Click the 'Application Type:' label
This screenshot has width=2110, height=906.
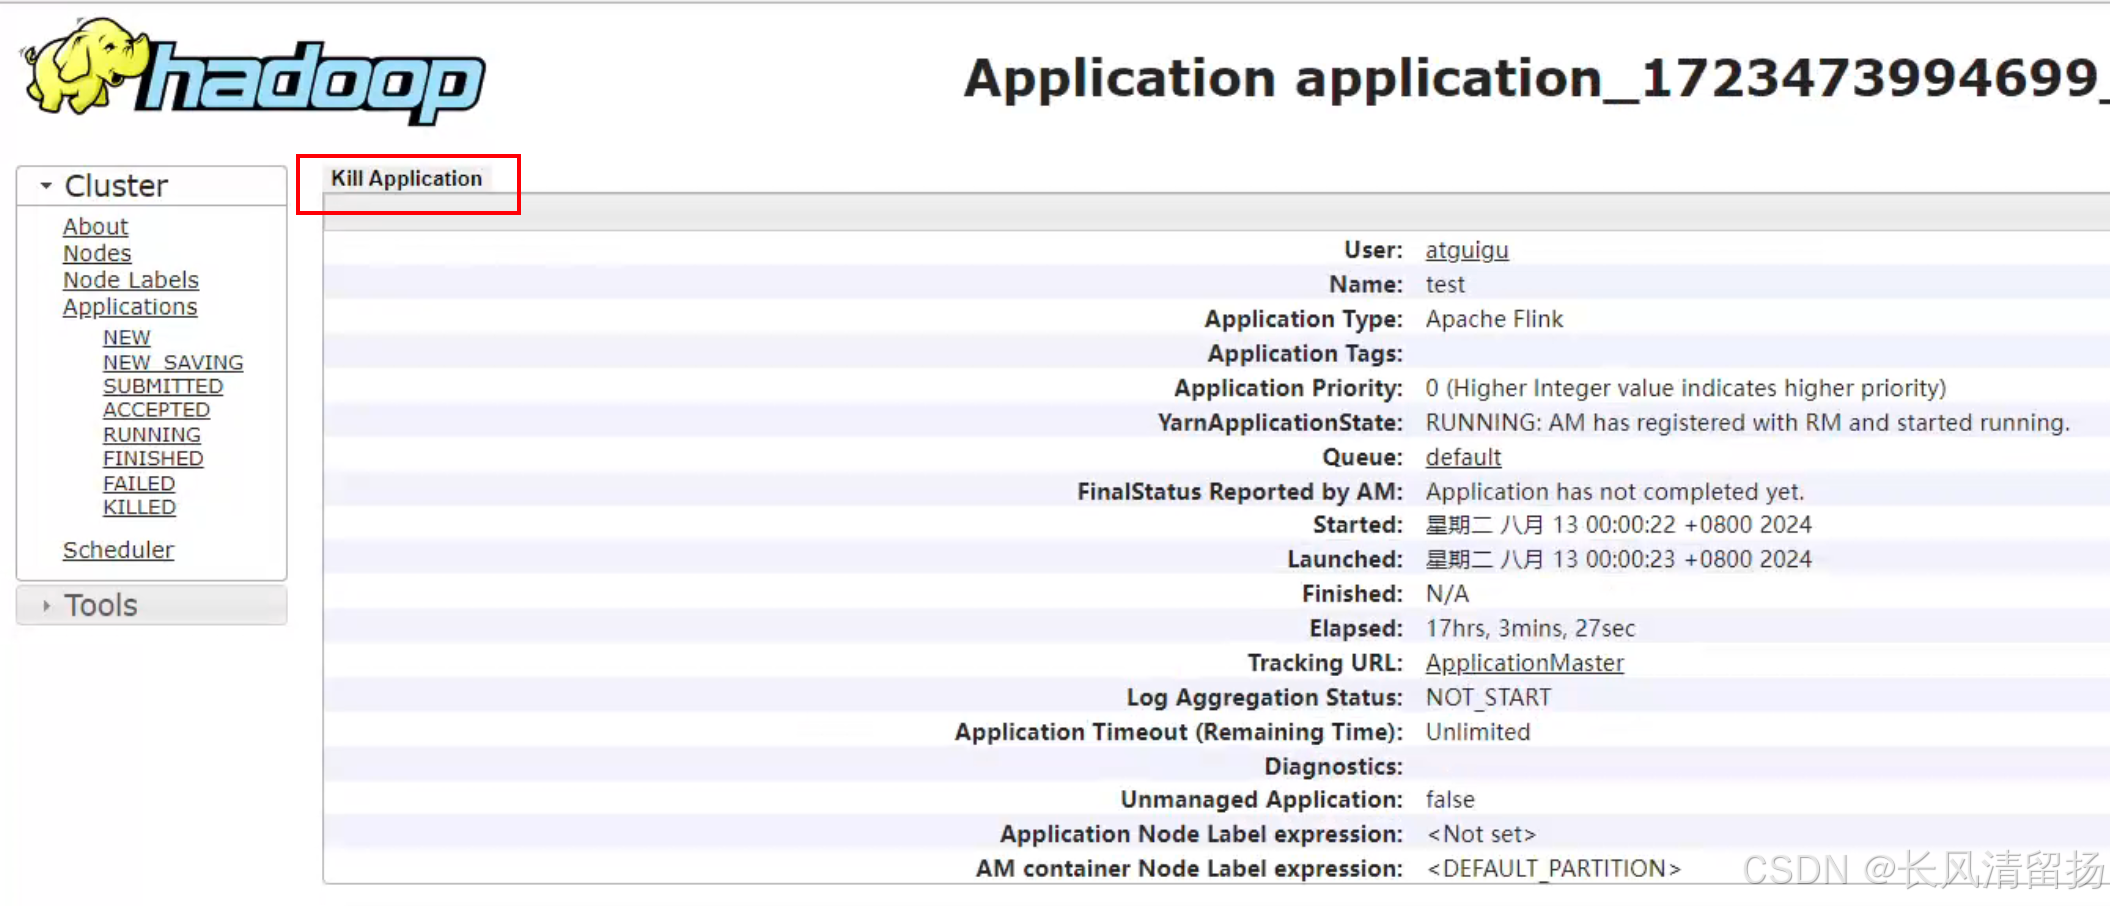coord(1304,320)
